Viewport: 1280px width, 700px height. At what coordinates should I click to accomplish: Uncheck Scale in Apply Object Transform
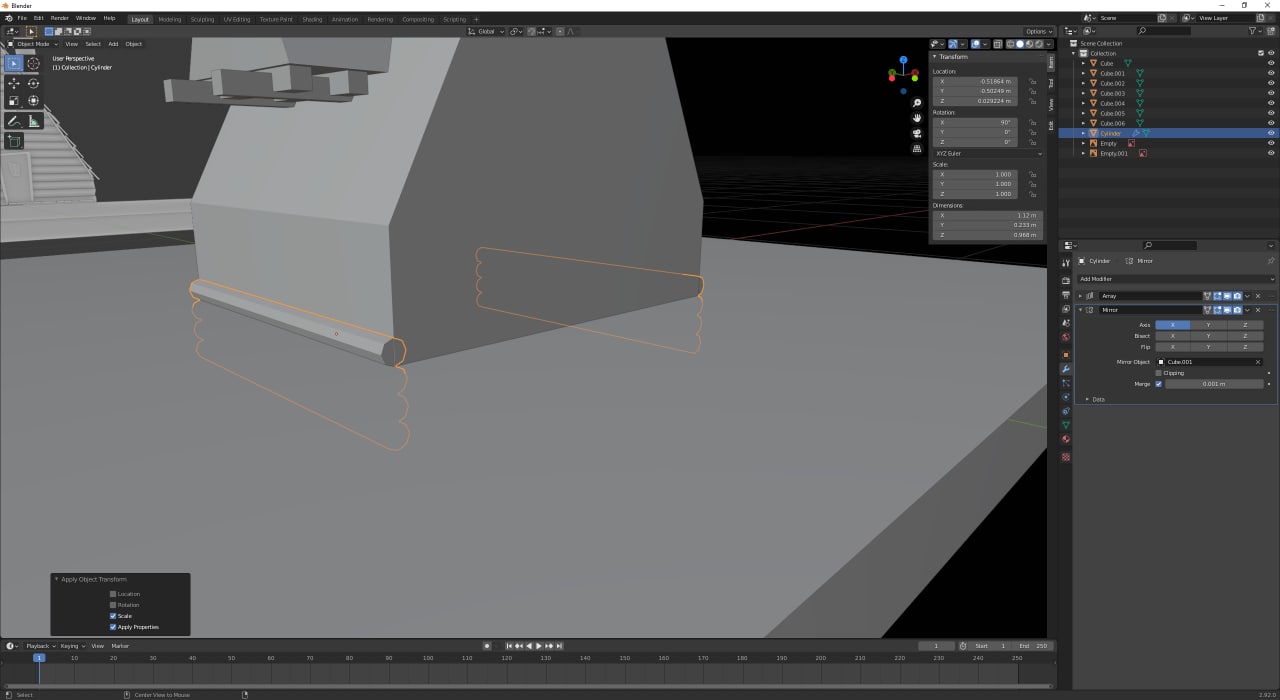pos(113,616)
